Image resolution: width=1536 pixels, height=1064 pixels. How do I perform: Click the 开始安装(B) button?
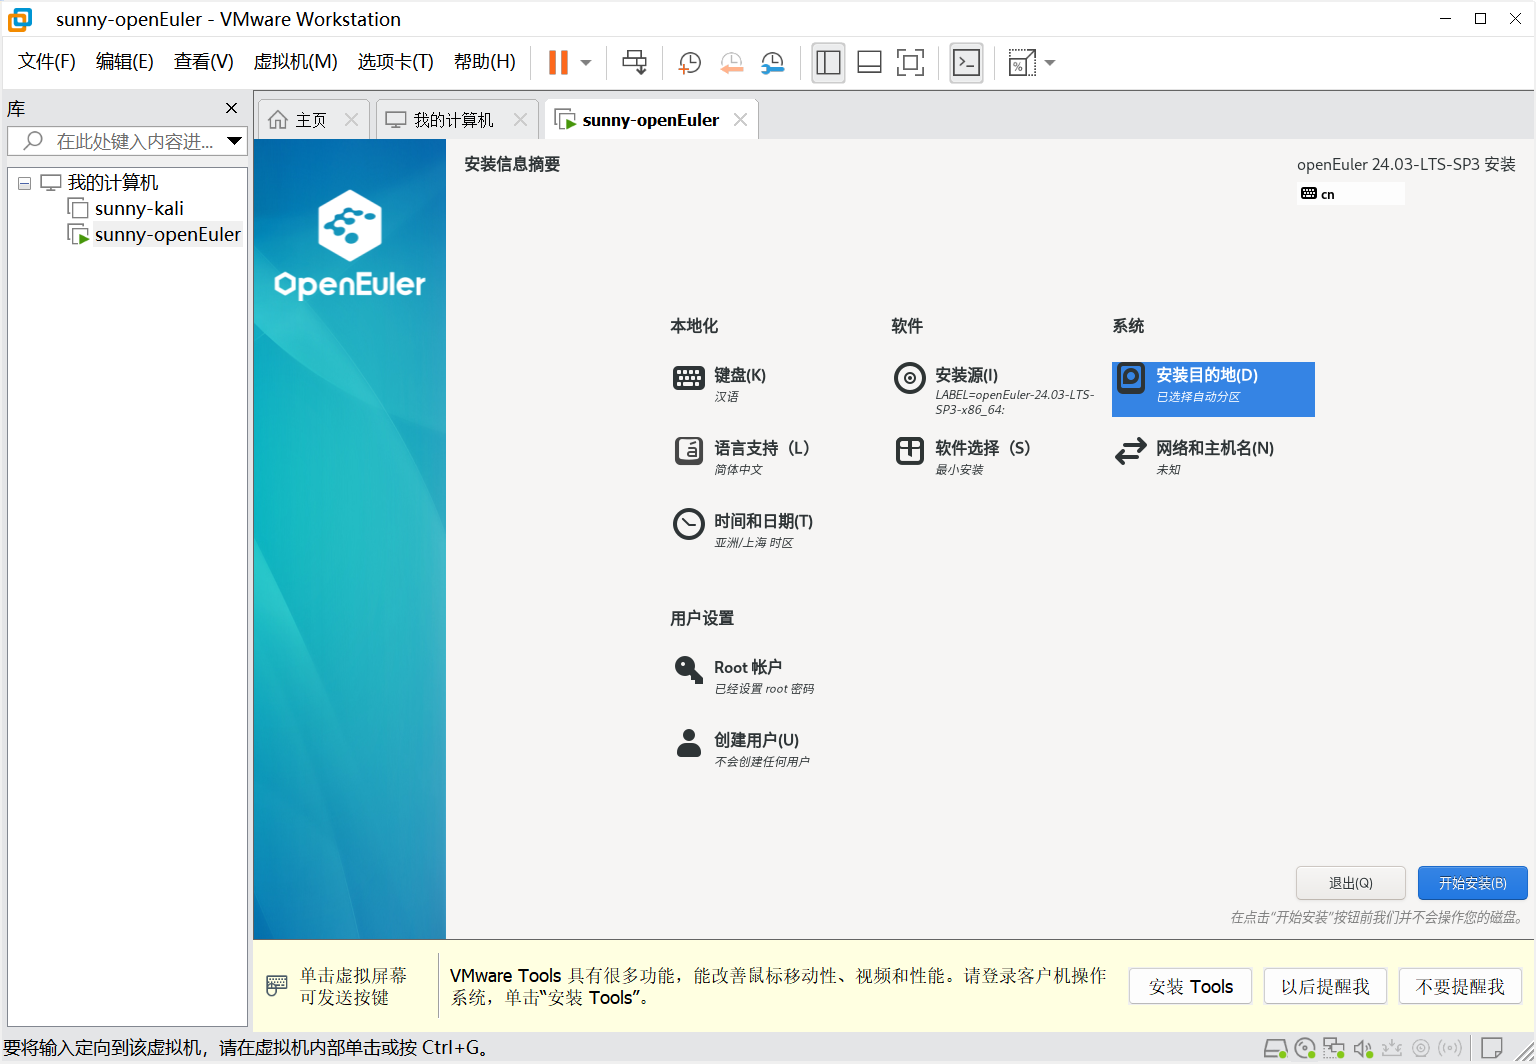point(1472,883)
